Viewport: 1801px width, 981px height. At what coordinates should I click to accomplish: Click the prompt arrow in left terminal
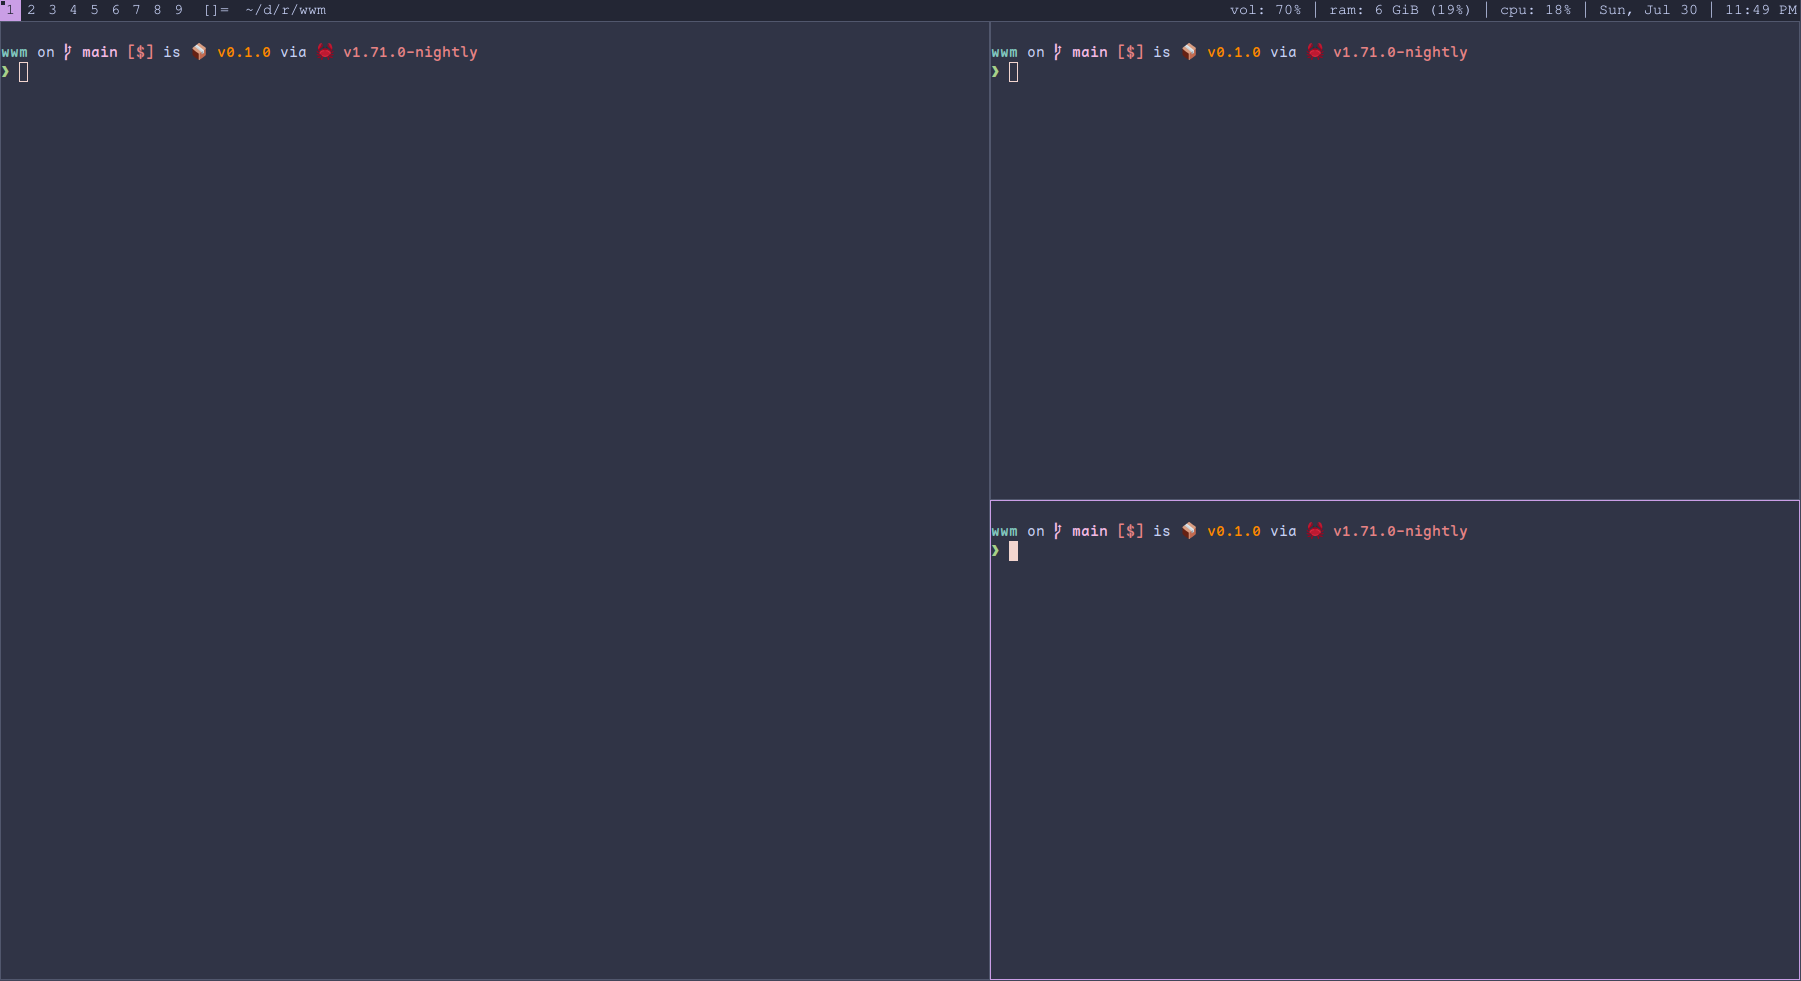pyautogui.click(x=5, y=72)
